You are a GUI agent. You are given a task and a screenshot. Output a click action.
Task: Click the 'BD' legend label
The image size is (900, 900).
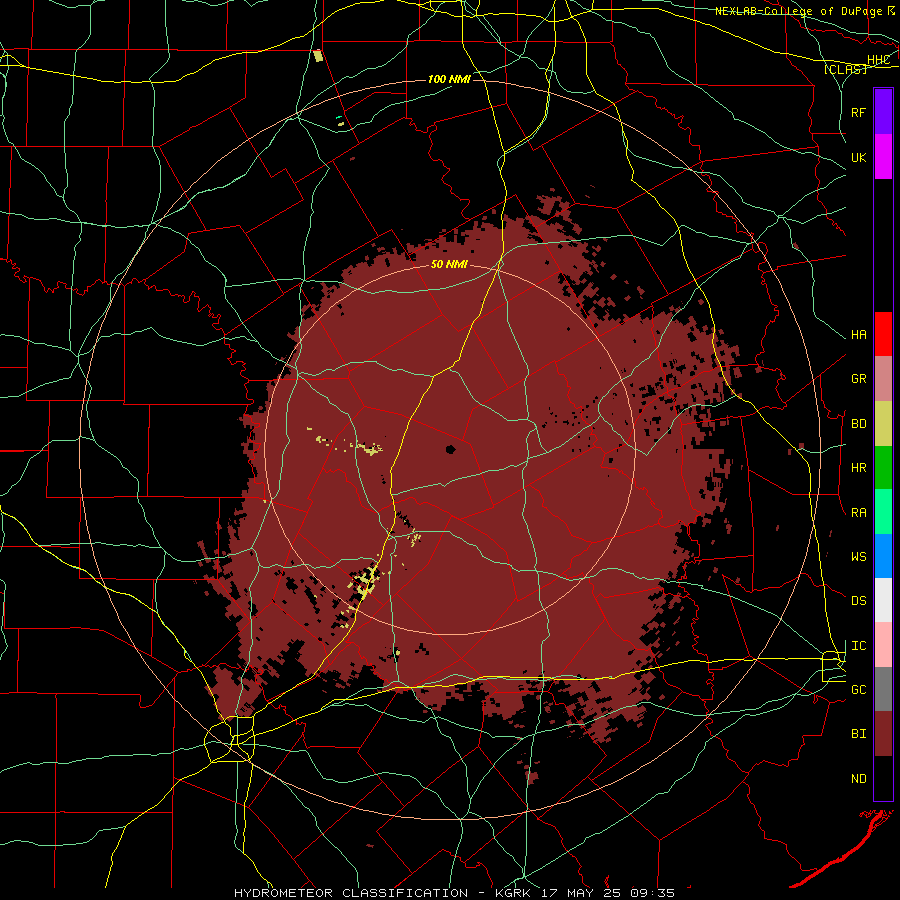[x=859, y=424]
